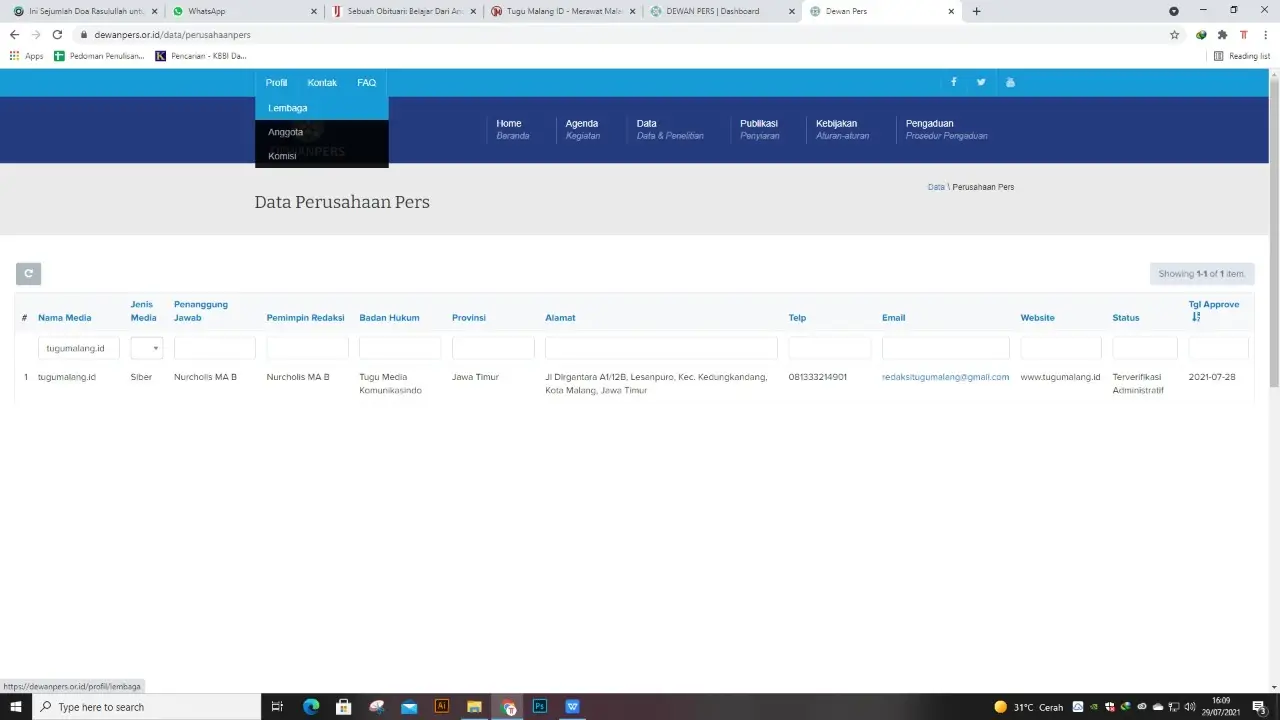1280x720 pixels.
Task: Open the FAQ menu item
Action: pos(366,82)
